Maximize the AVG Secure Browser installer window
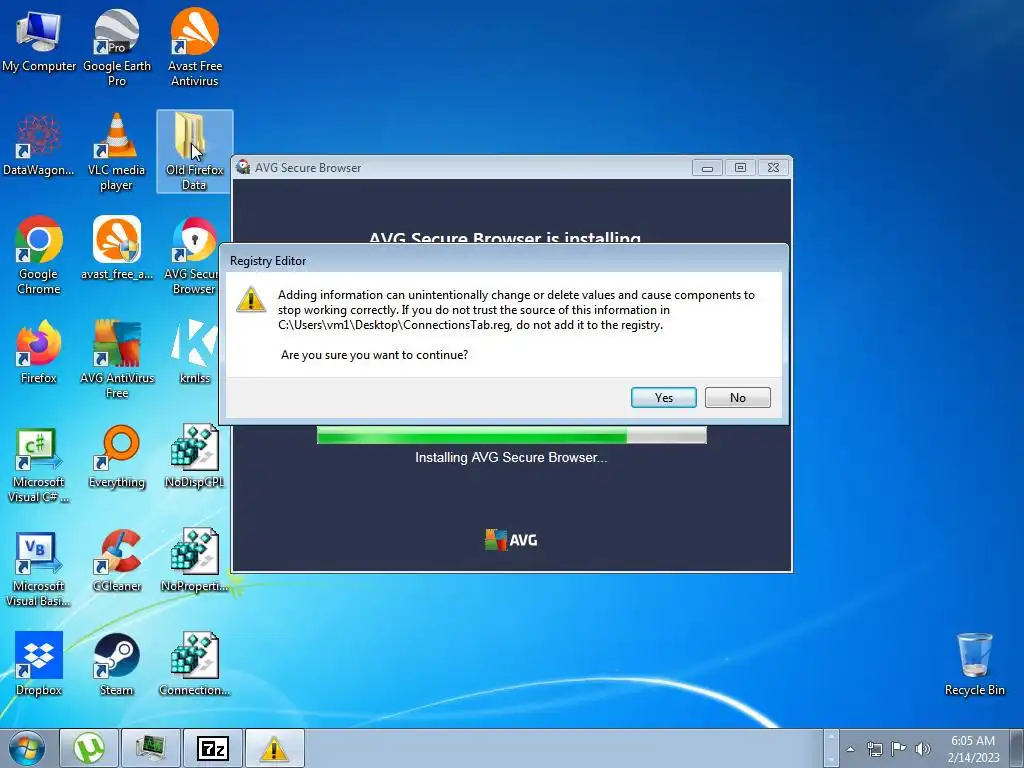Screen dimensions: 1024x768 pos(740,168)
